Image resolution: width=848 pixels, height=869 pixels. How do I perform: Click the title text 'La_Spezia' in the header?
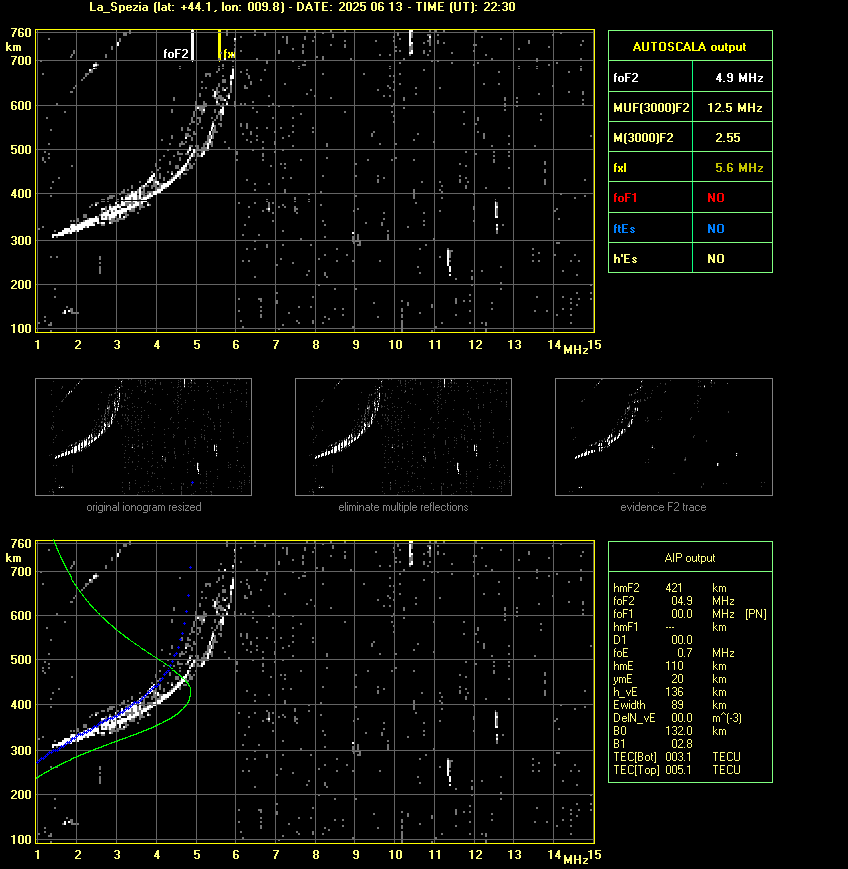click(119, 7)
